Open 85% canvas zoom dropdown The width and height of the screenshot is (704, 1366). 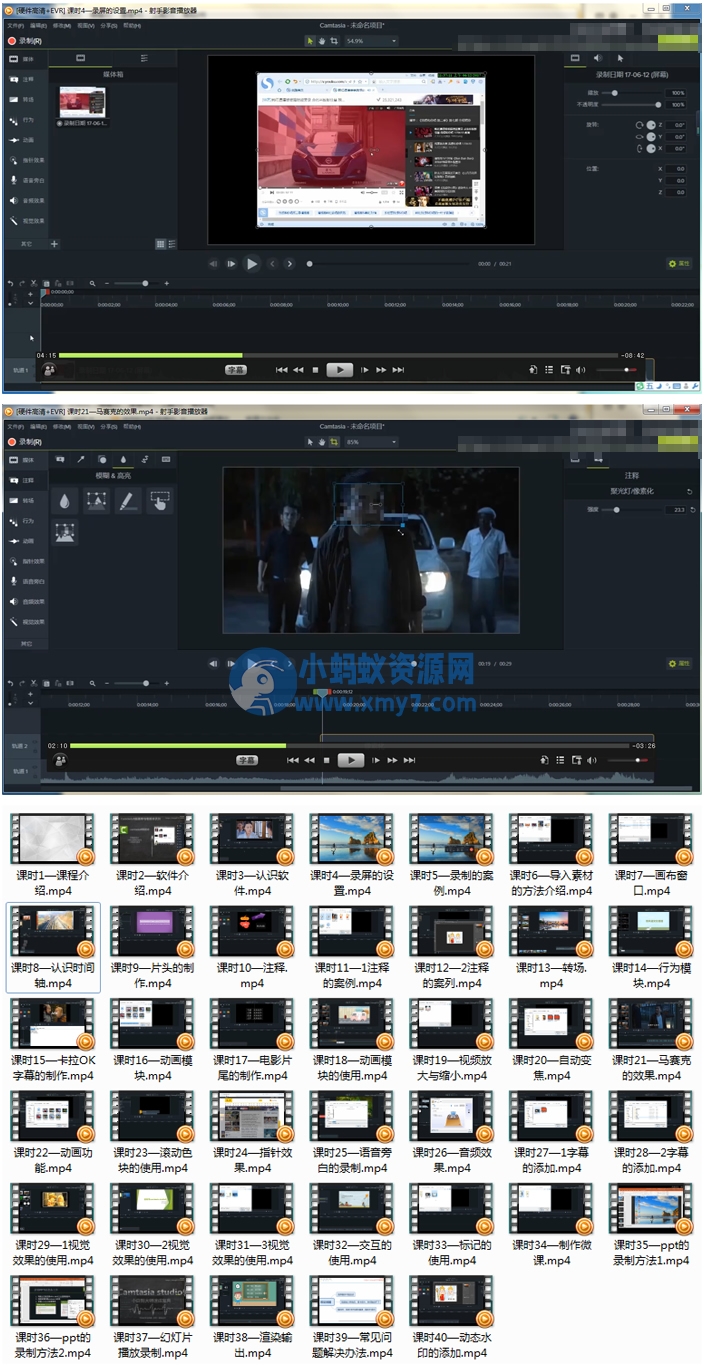tap(371, 441)
